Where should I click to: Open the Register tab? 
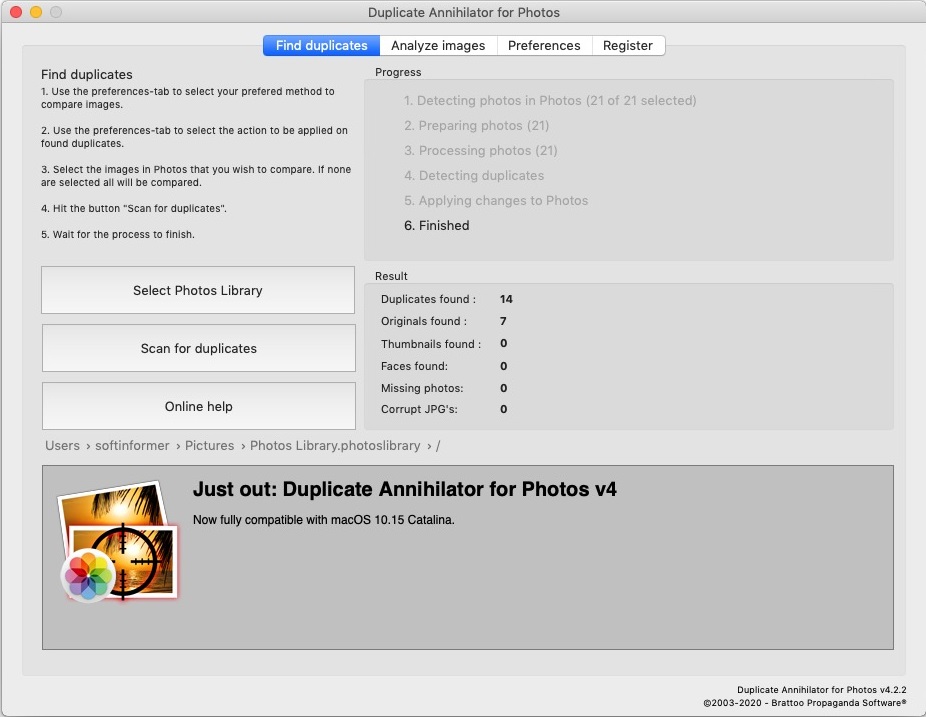coord(628,45)
